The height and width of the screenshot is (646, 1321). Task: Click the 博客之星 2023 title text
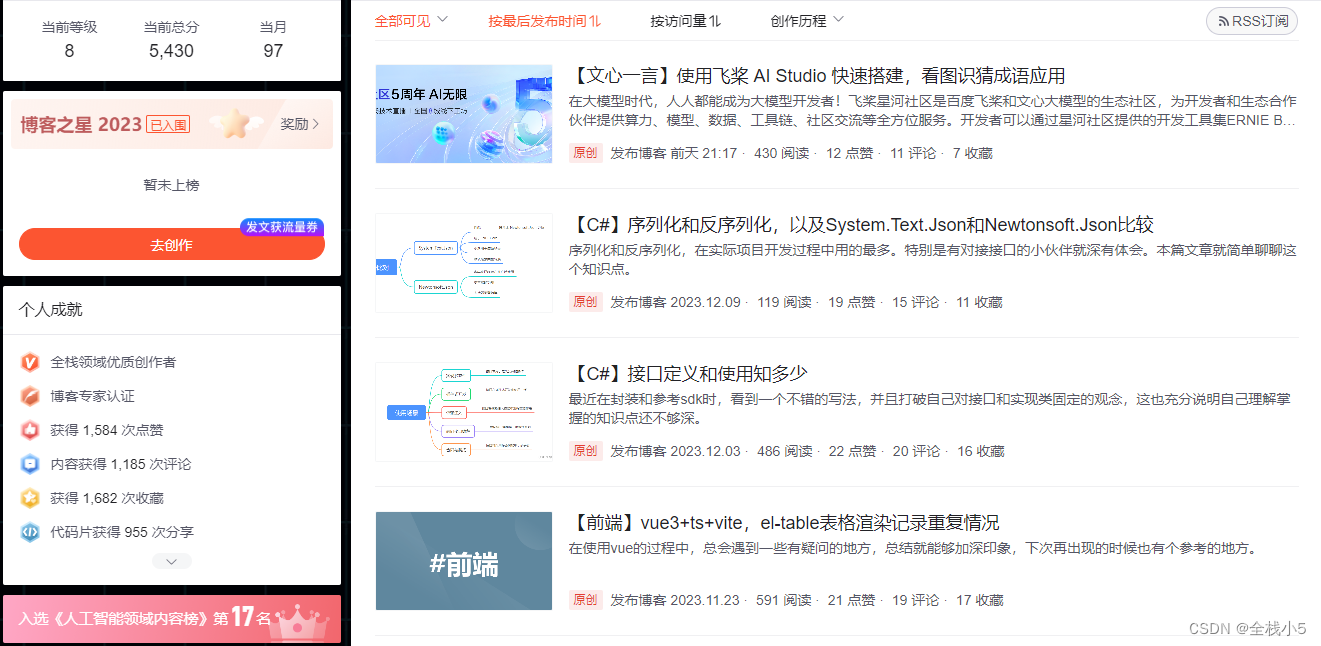pyautogui.click(x=81, y=125)
